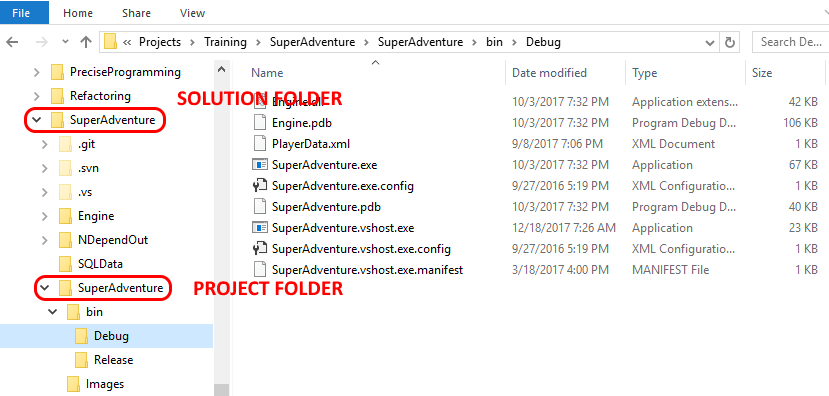The width and height of the screenshot is (829, 396).
Task: Click SuperAdventure.pdb file icon
Action: [x=260, y=207]
